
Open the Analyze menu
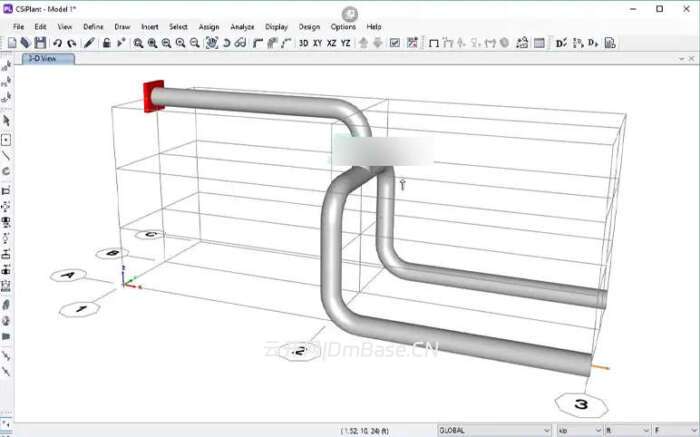[242, 27]
